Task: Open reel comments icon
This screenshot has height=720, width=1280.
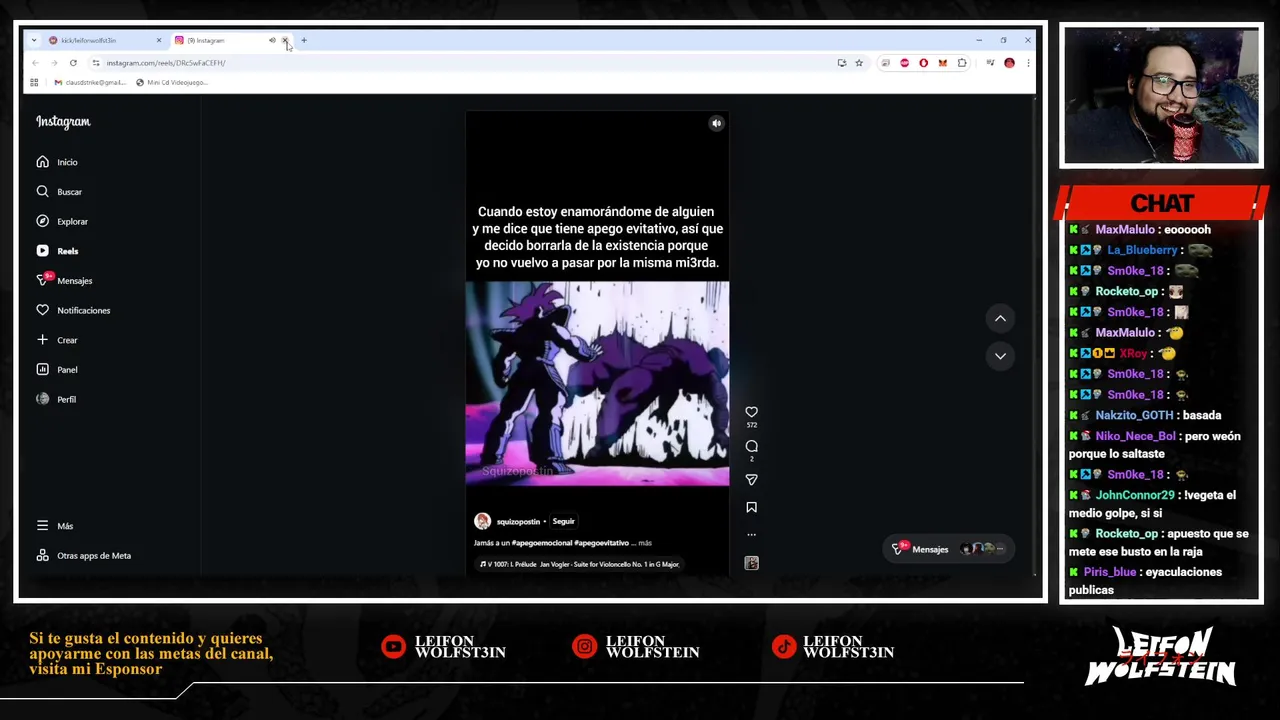Action: [751, 446]
